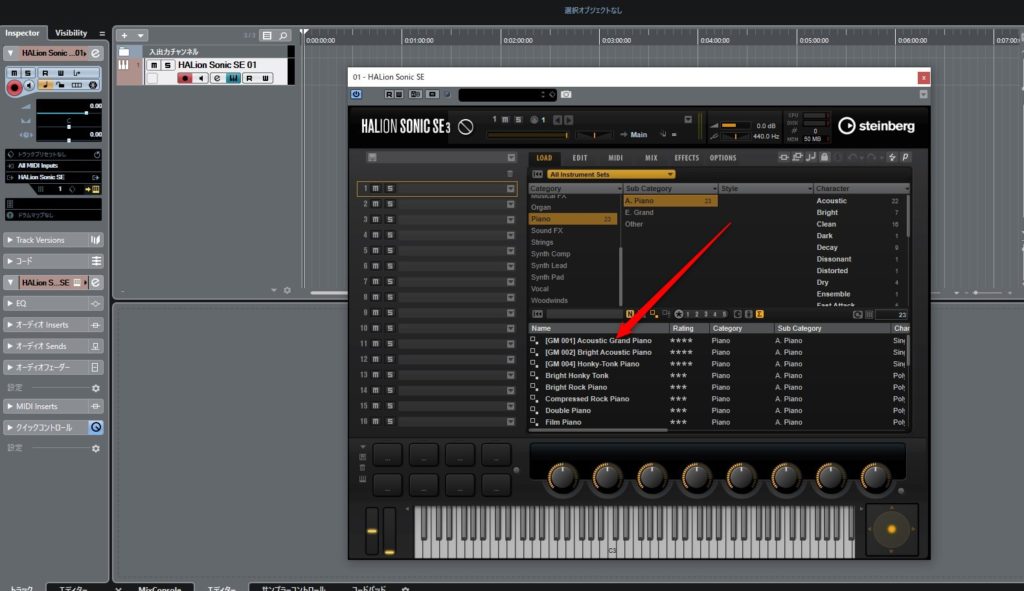Image resolution: width=1024 pixels, height=591 pixels.
Task: Mute HALion Sonic SE 01 track in track list
Action: click(x=153, y=65)
